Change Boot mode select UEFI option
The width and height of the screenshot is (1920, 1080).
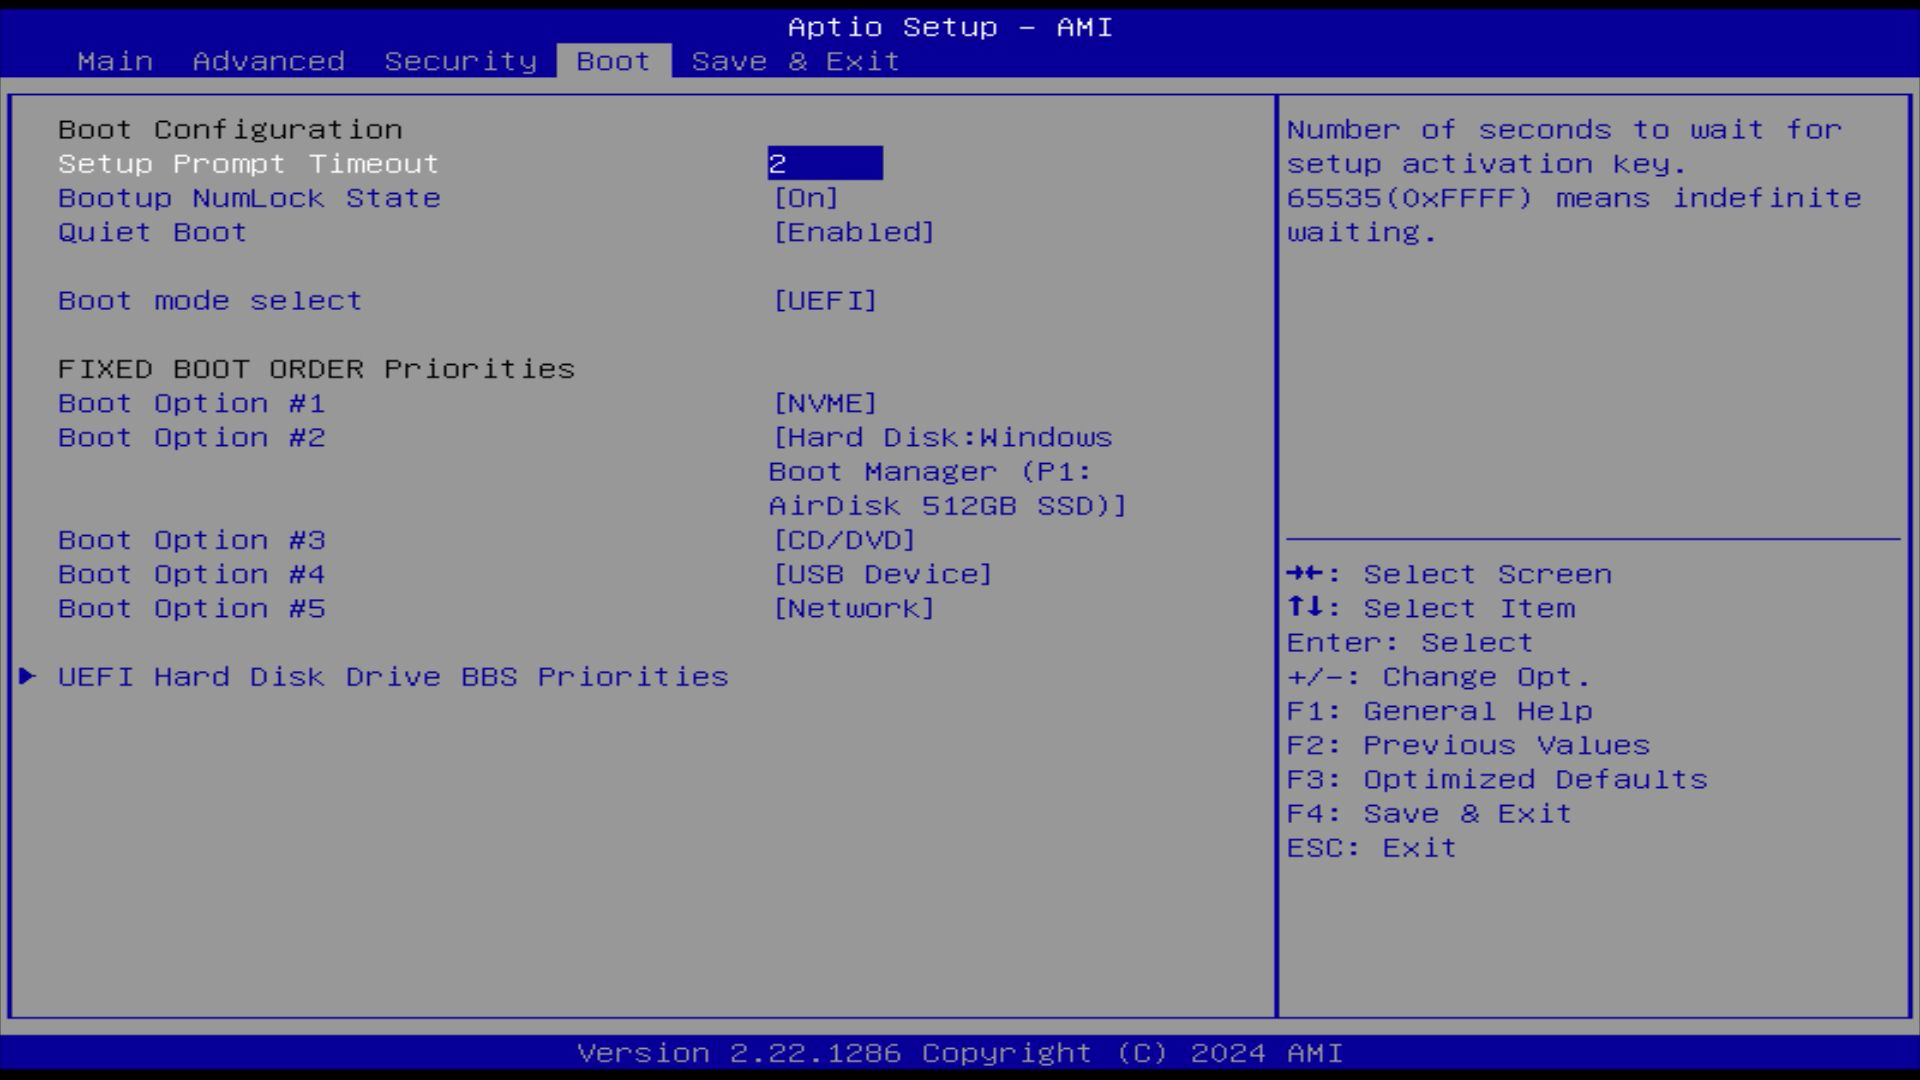click(825, 301)
